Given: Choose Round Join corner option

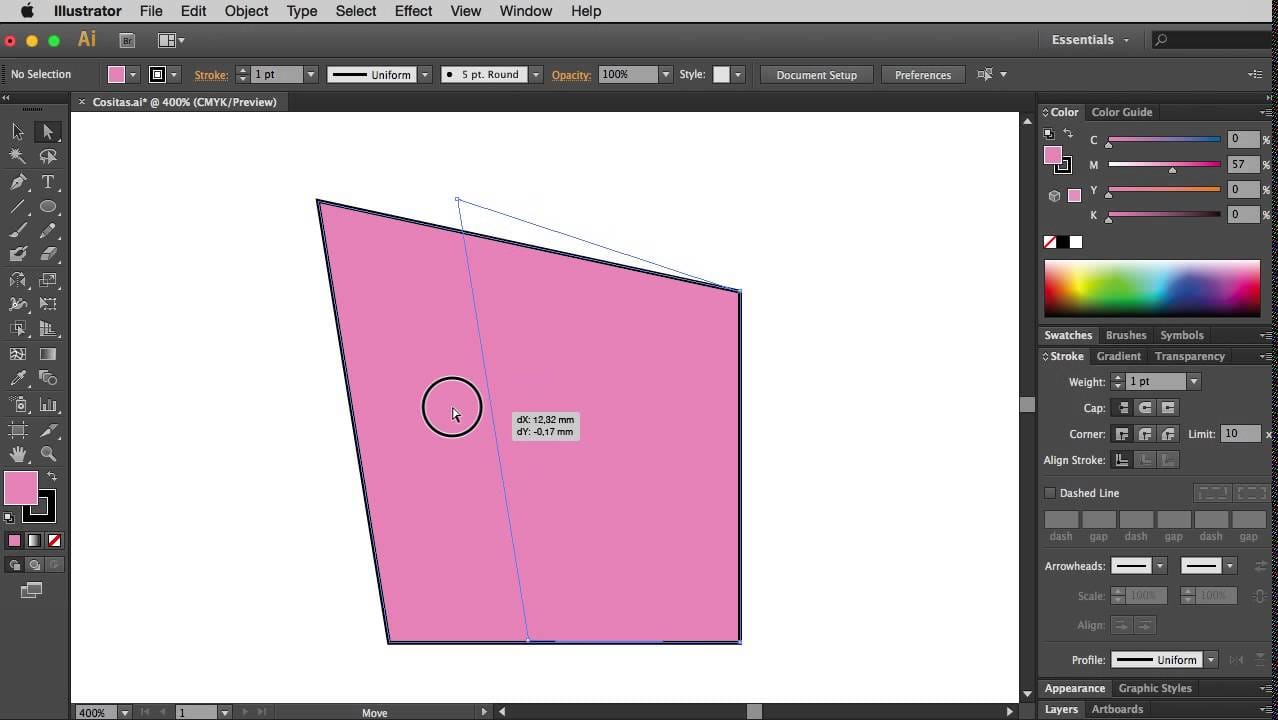Looking at the screenshot, I should tap(1145, 434).
